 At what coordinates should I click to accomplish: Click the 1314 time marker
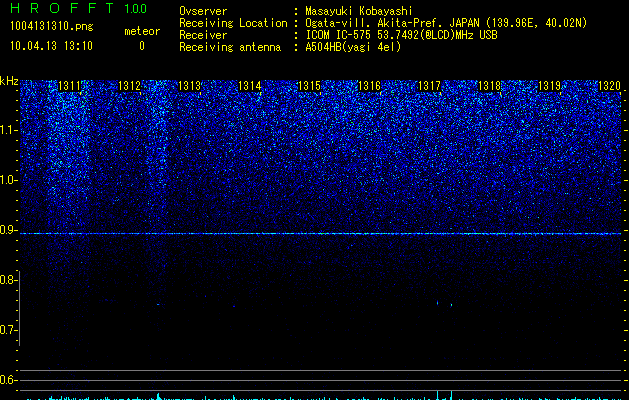250,86
